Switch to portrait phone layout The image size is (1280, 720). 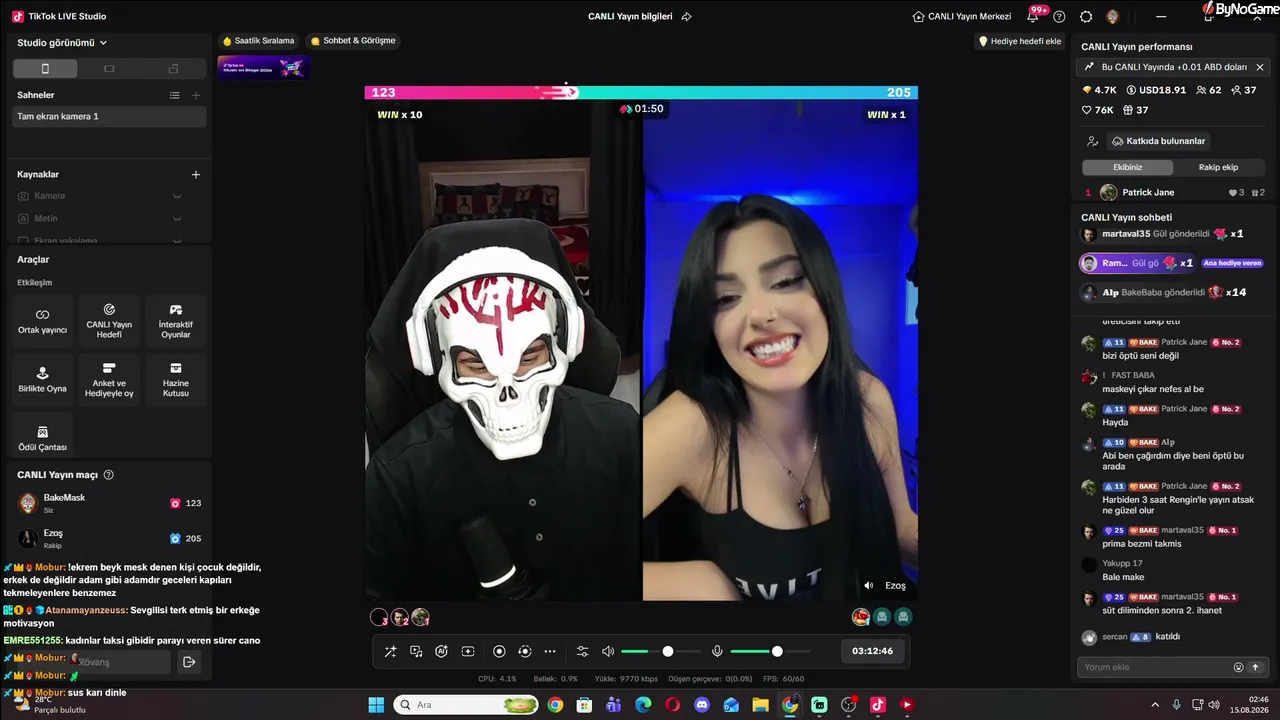[45, 69]
